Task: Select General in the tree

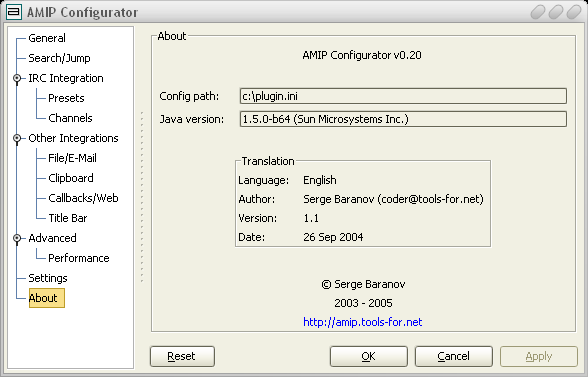Action: point(47,38)
